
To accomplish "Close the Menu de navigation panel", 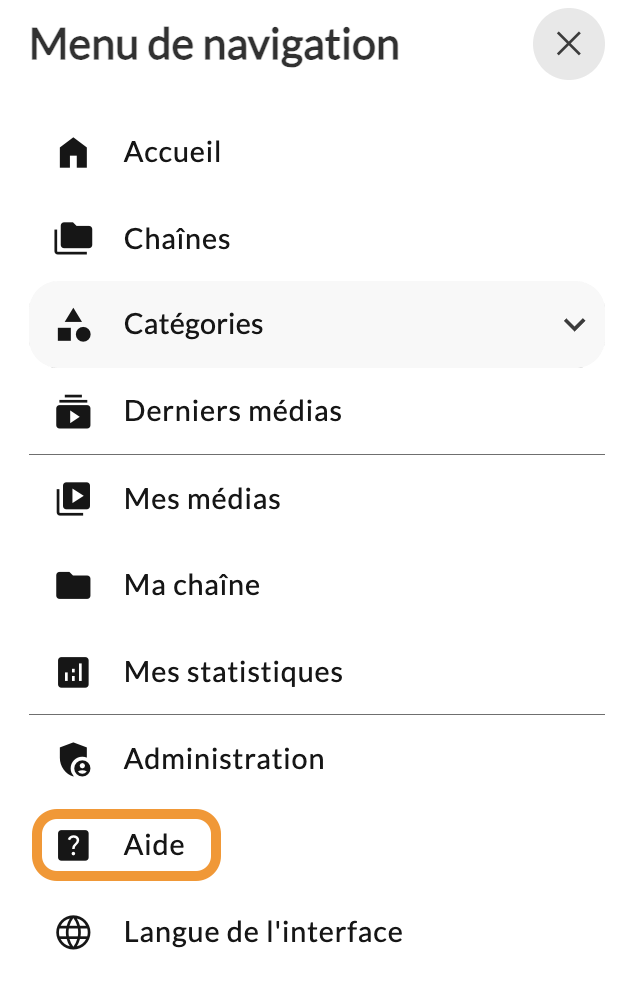I will [569, 44].
